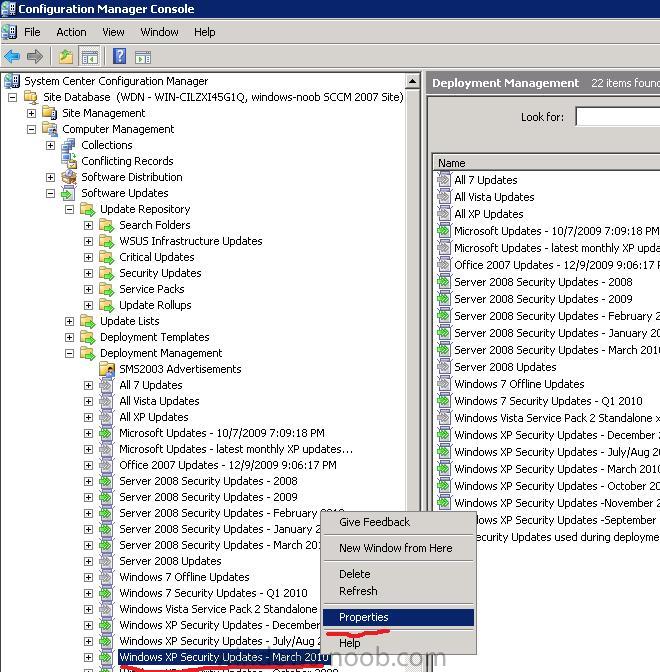The width and height of the screenshot is (660, 672).
Task: Click the Conflicting Records node icon
Action: click(x=69, y=161)
